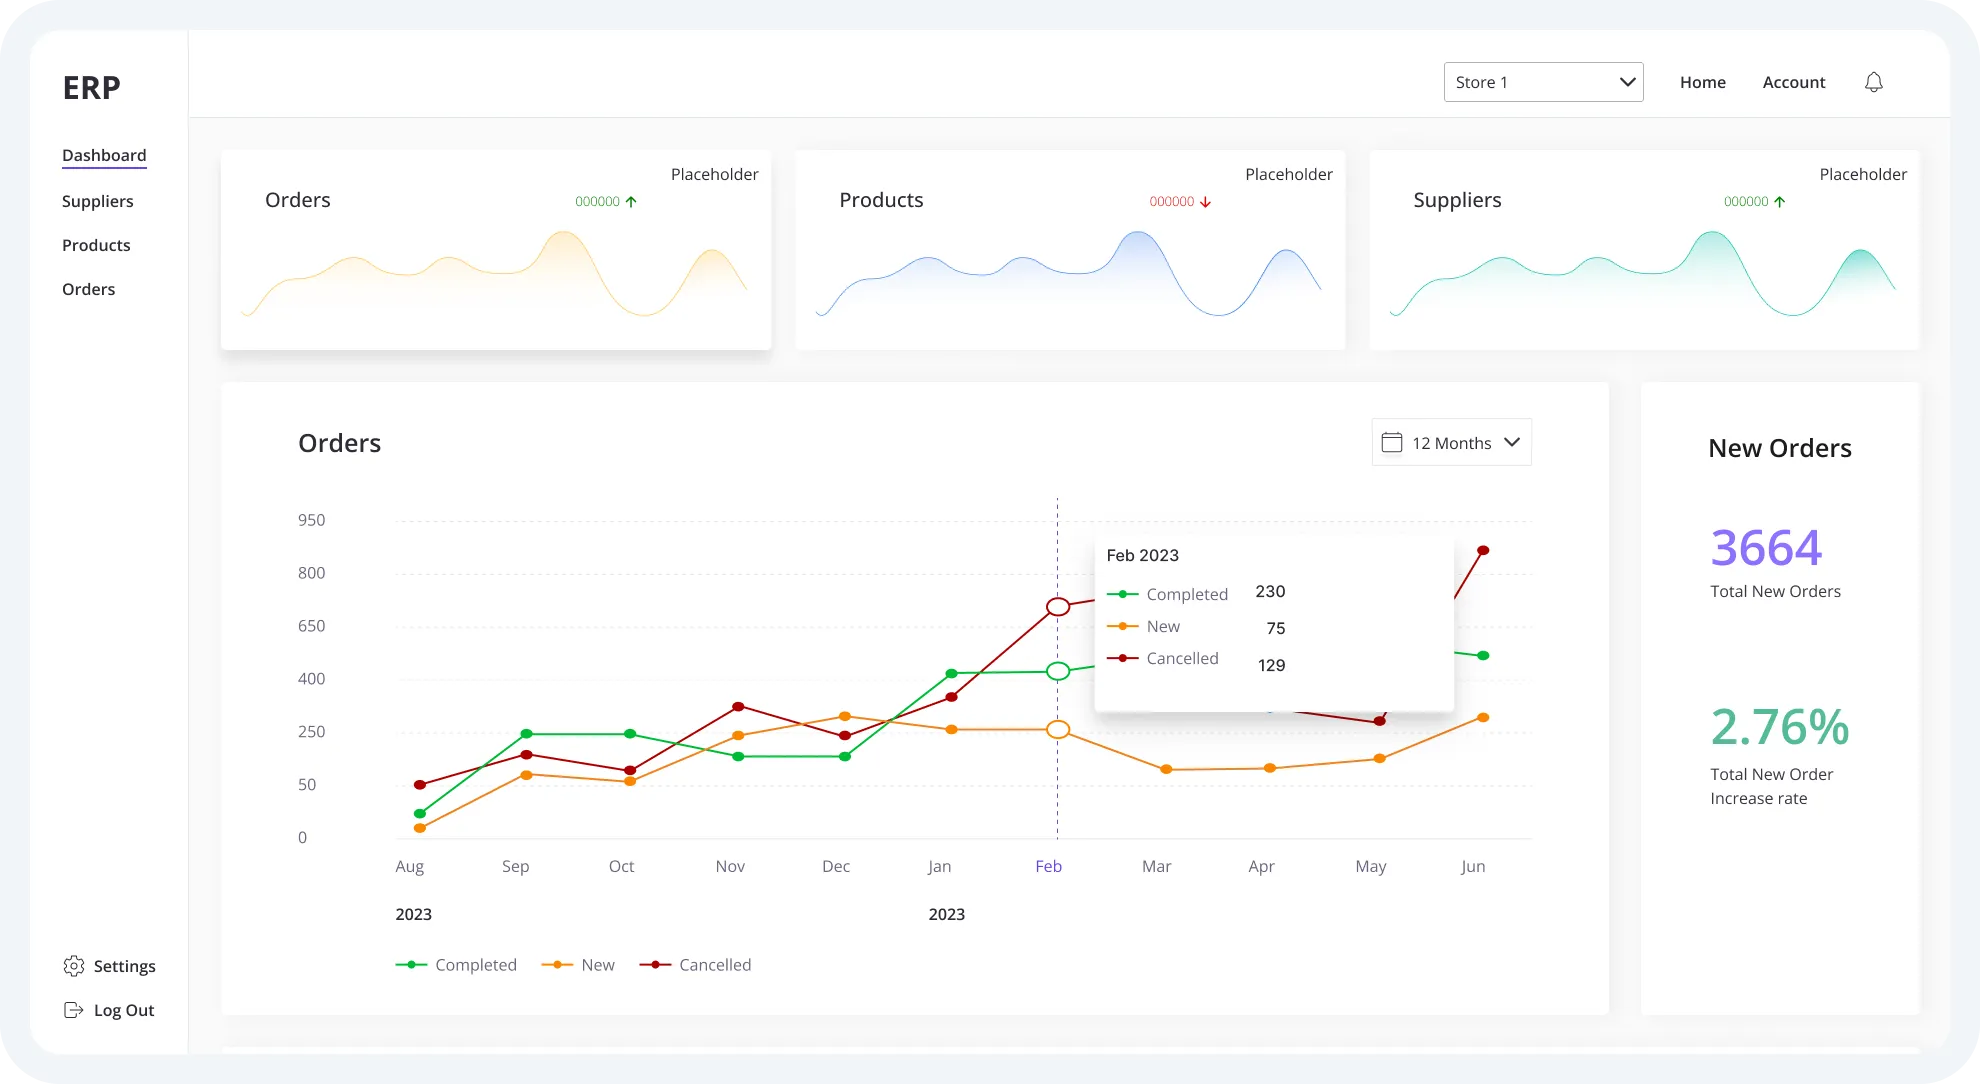Click the Cancelled data point at Feb

point(1058,606)
